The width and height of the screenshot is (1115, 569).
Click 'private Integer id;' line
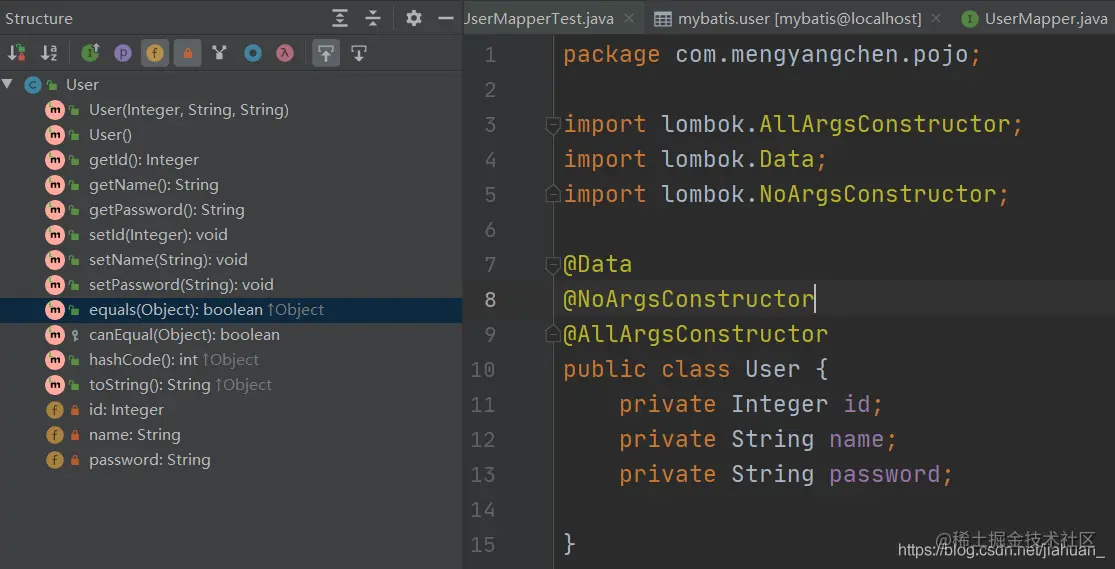(x=751, y=404)
